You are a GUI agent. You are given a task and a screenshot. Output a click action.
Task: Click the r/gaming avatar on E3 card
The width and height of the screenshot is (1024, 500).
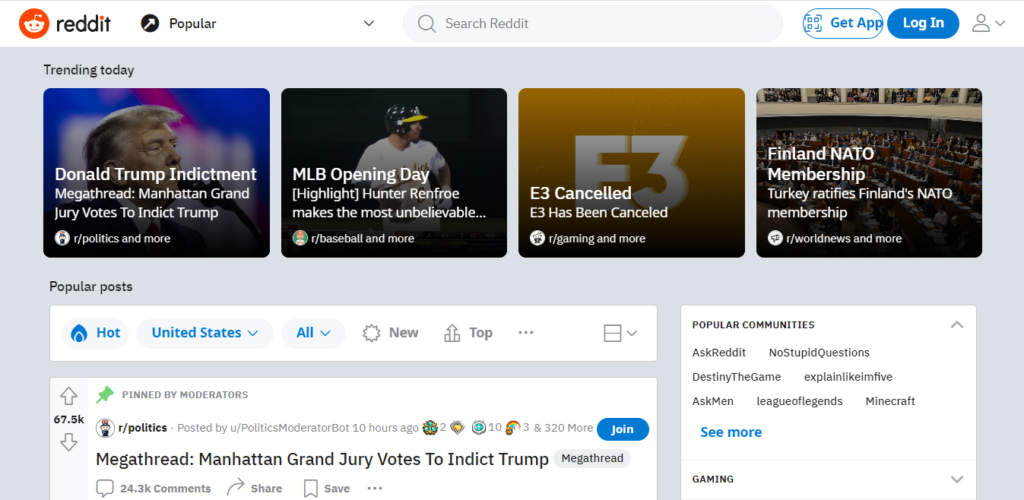[537, 238]
